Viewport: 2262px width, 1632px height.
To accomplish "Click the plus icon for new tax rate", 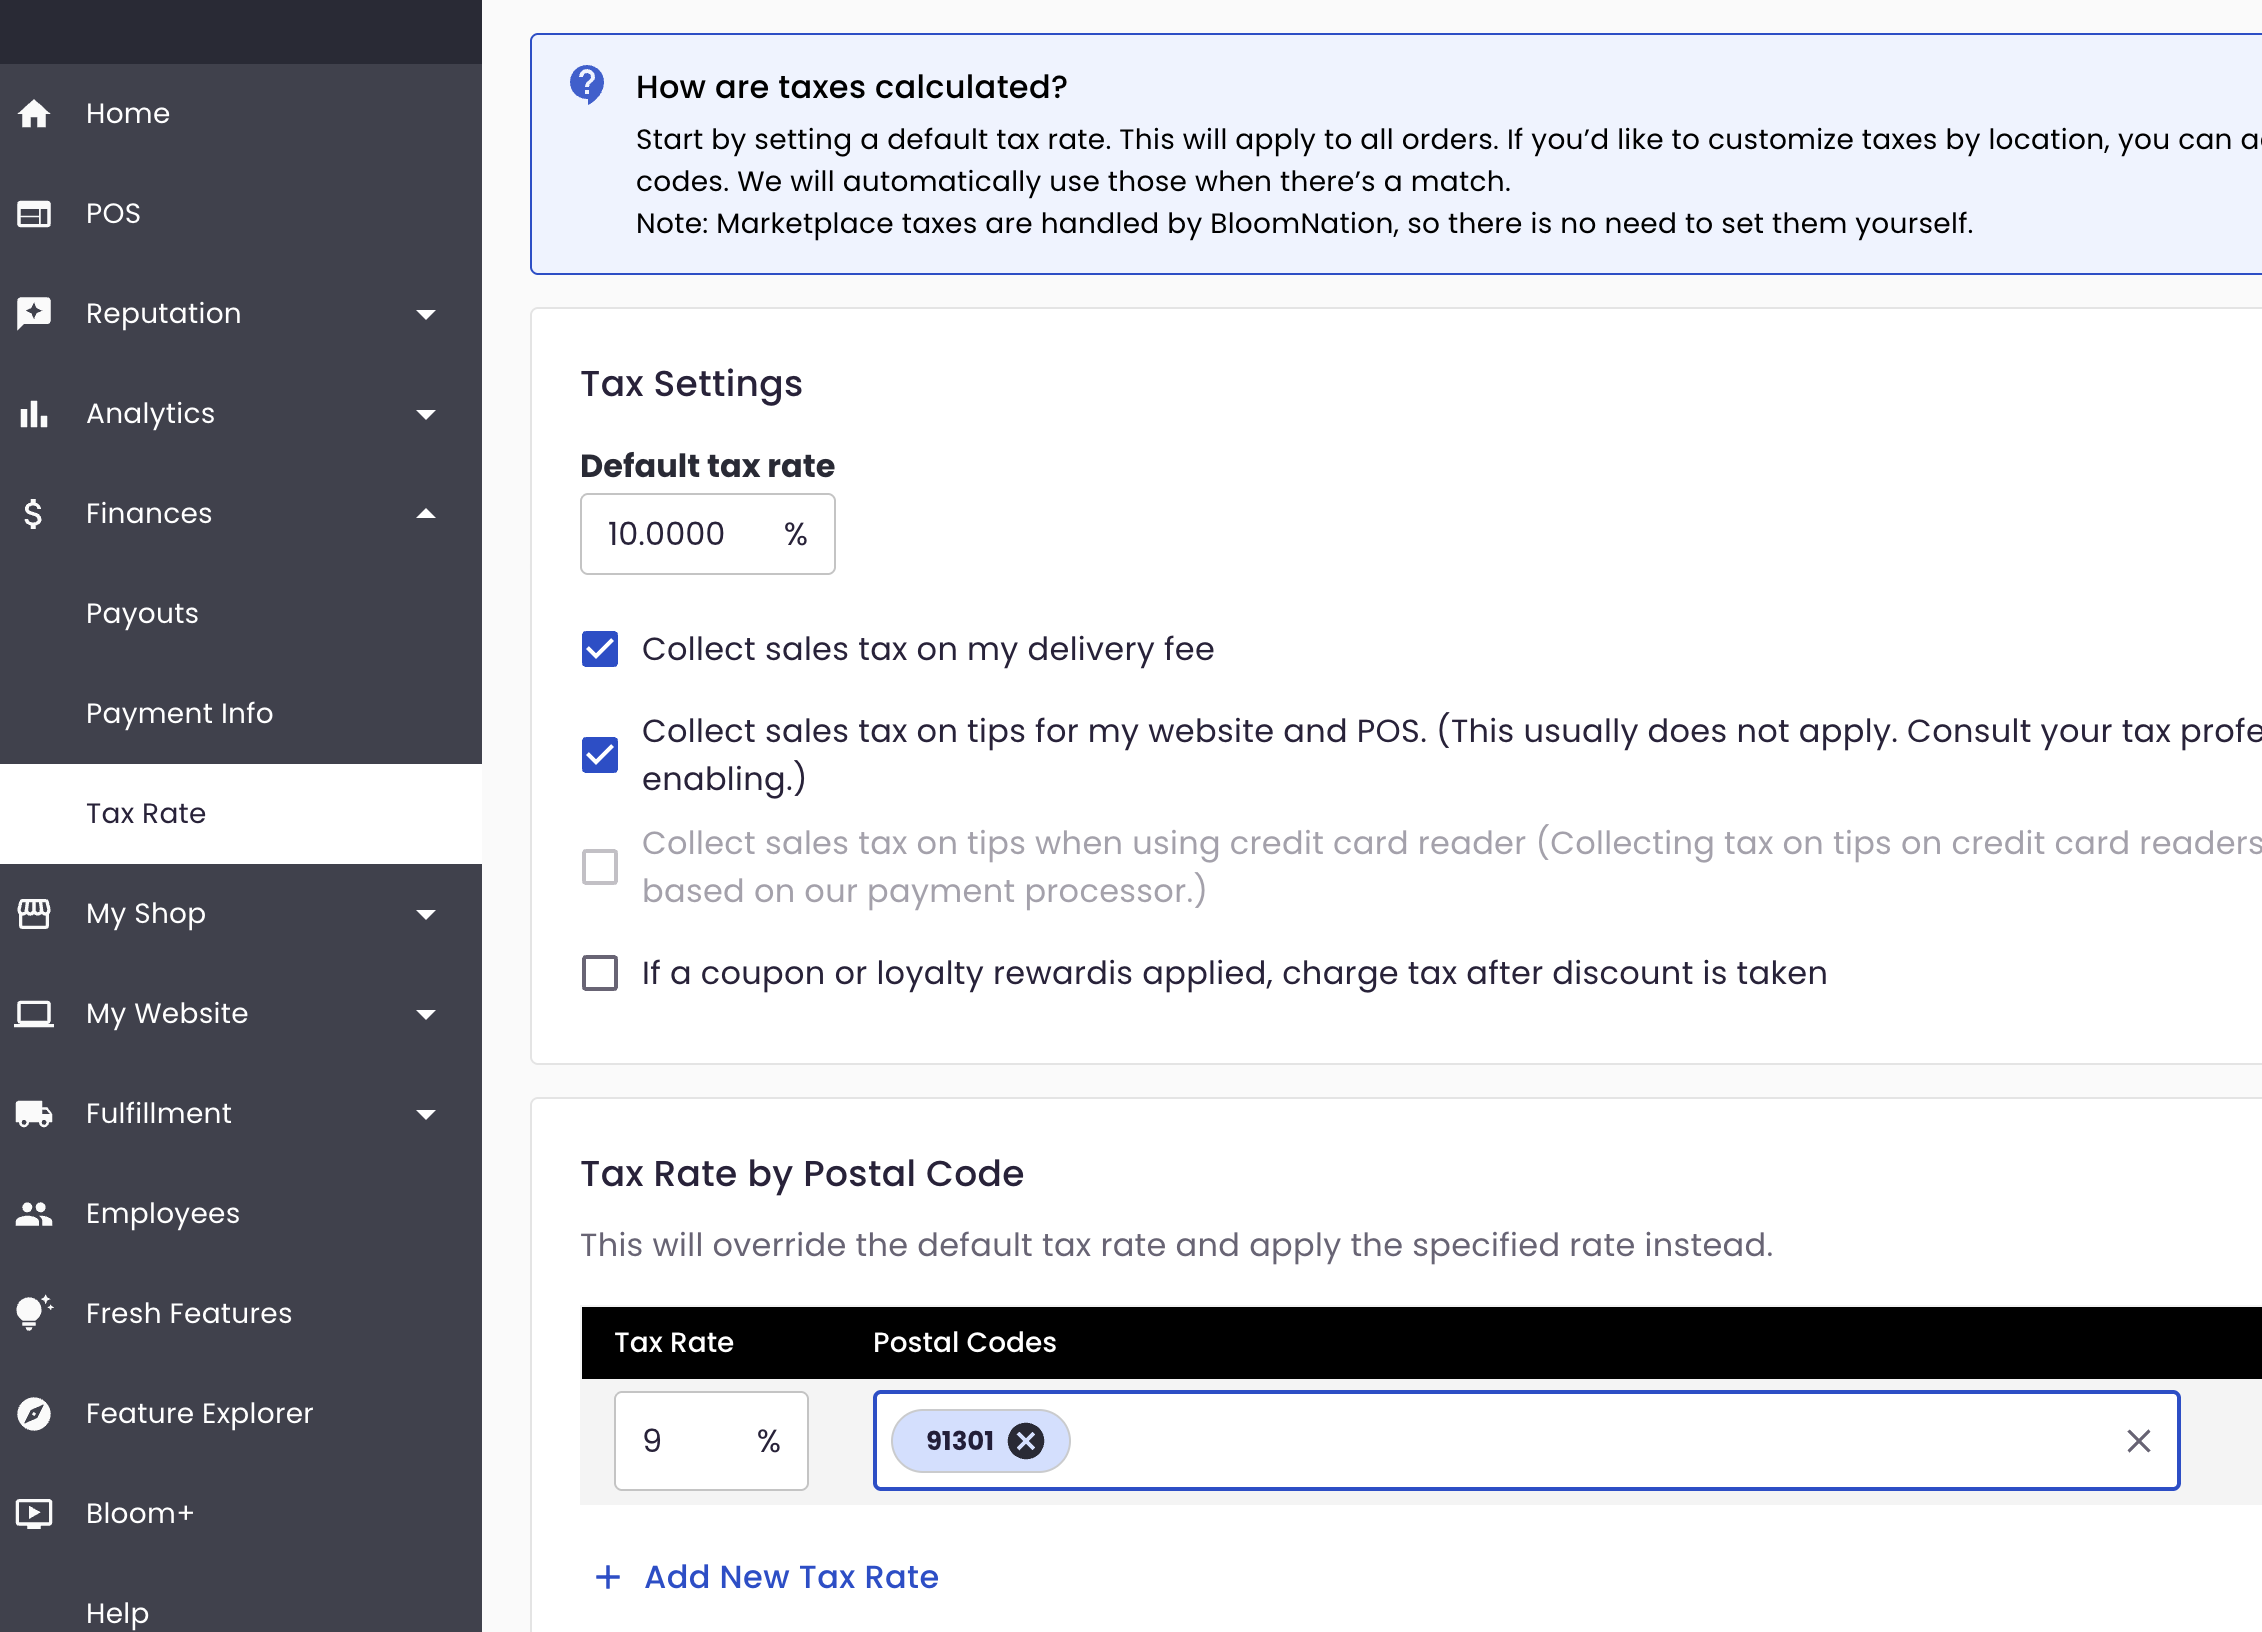I will (608, 1577).
